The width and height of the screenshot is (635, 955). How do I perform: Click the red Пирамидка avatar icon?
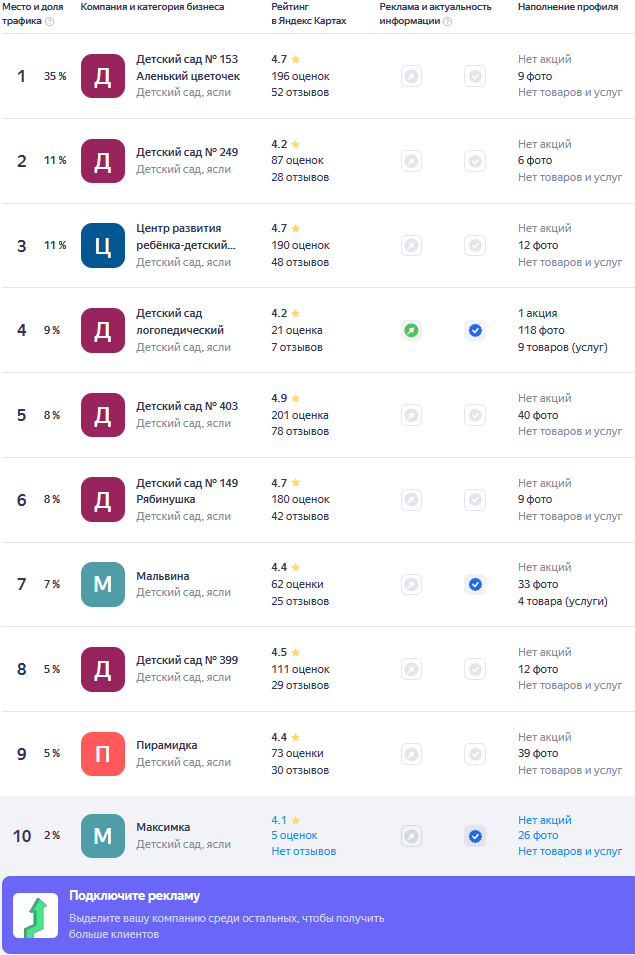click(x=103, y=754)
